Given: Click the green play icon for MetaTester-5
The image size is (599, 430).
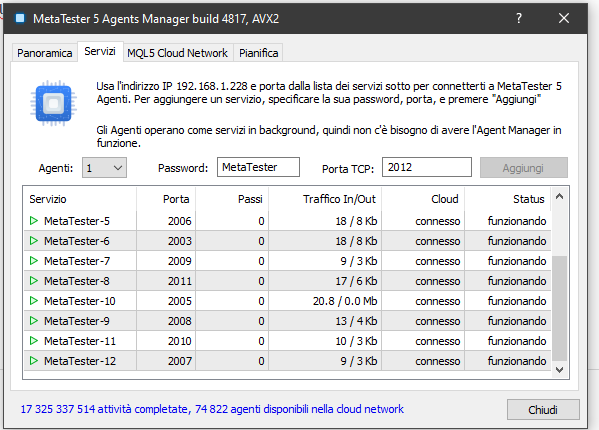Looking at the screenshot, I should [x=34, y=221].
